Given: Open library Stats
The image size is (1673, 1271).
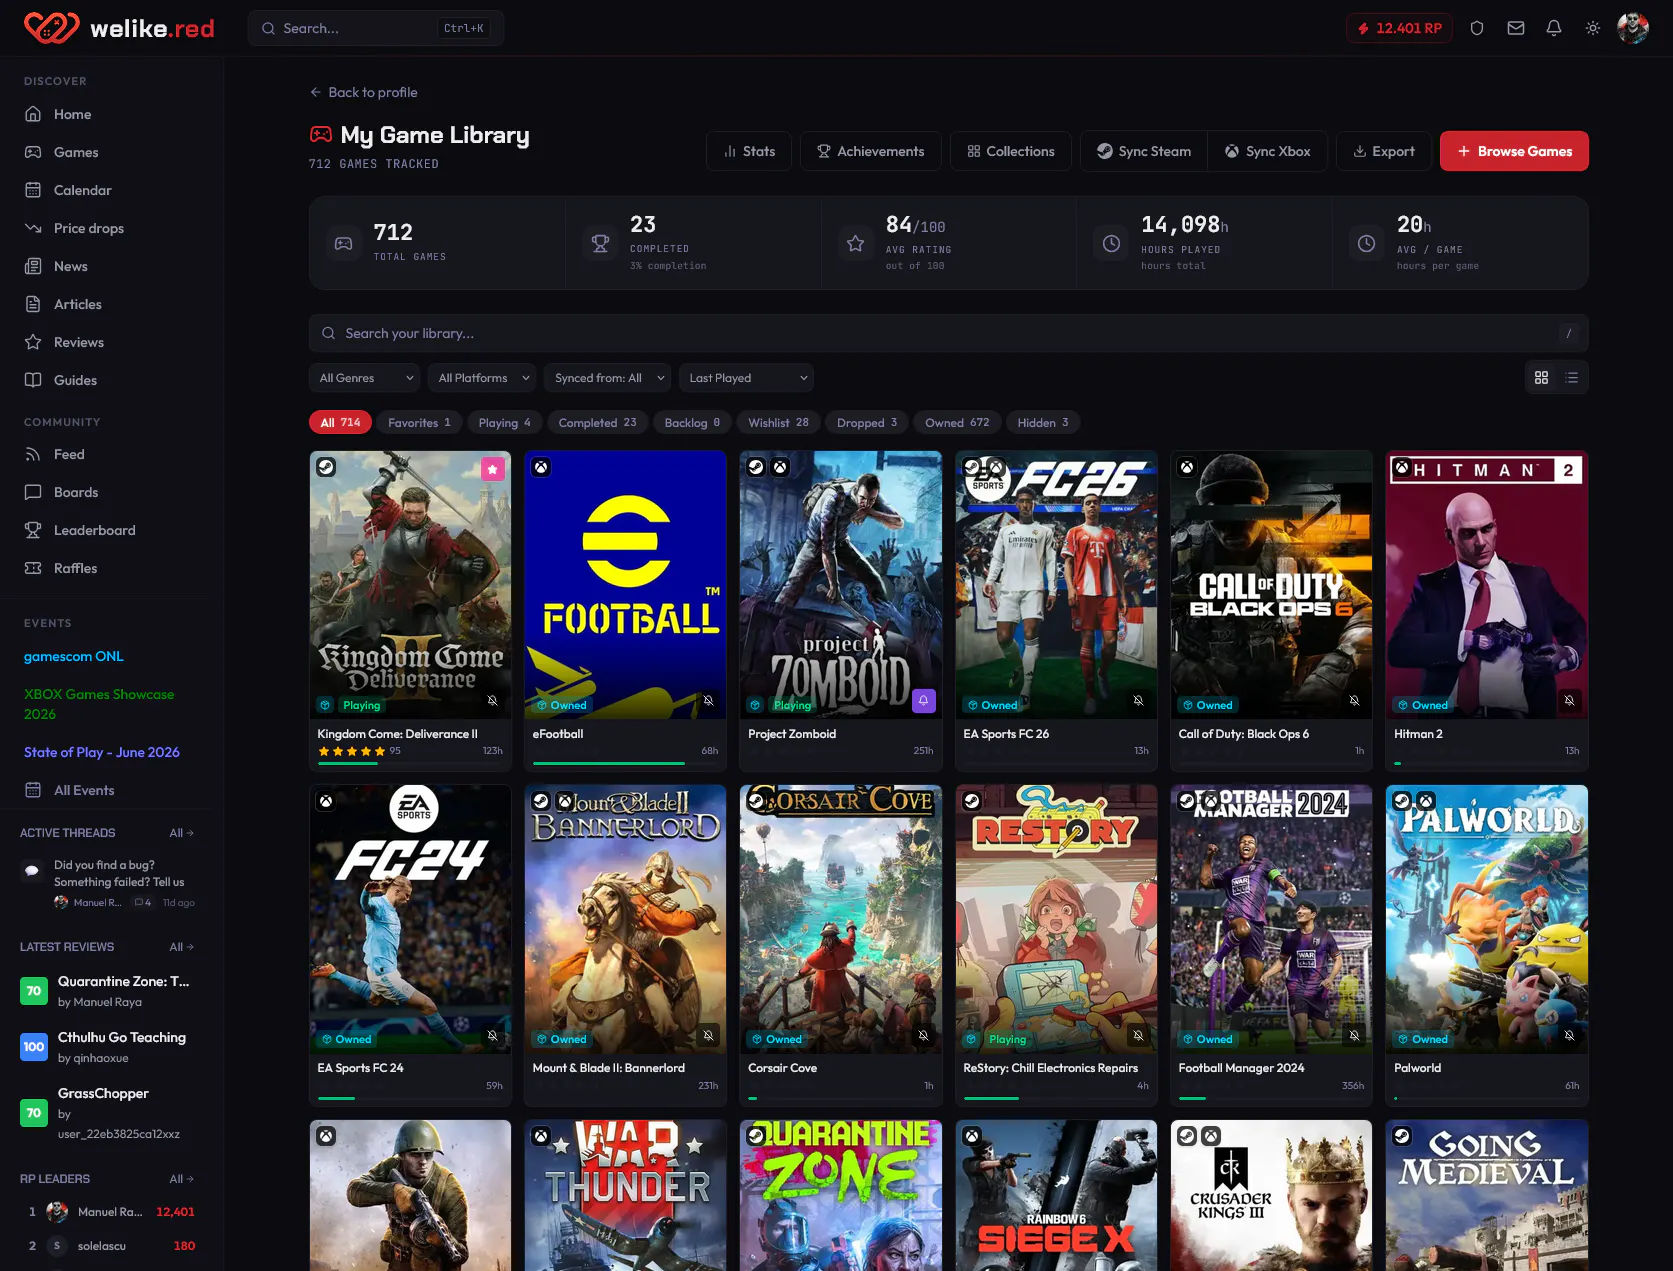Looking at the screenshot, I should (749, 151).
